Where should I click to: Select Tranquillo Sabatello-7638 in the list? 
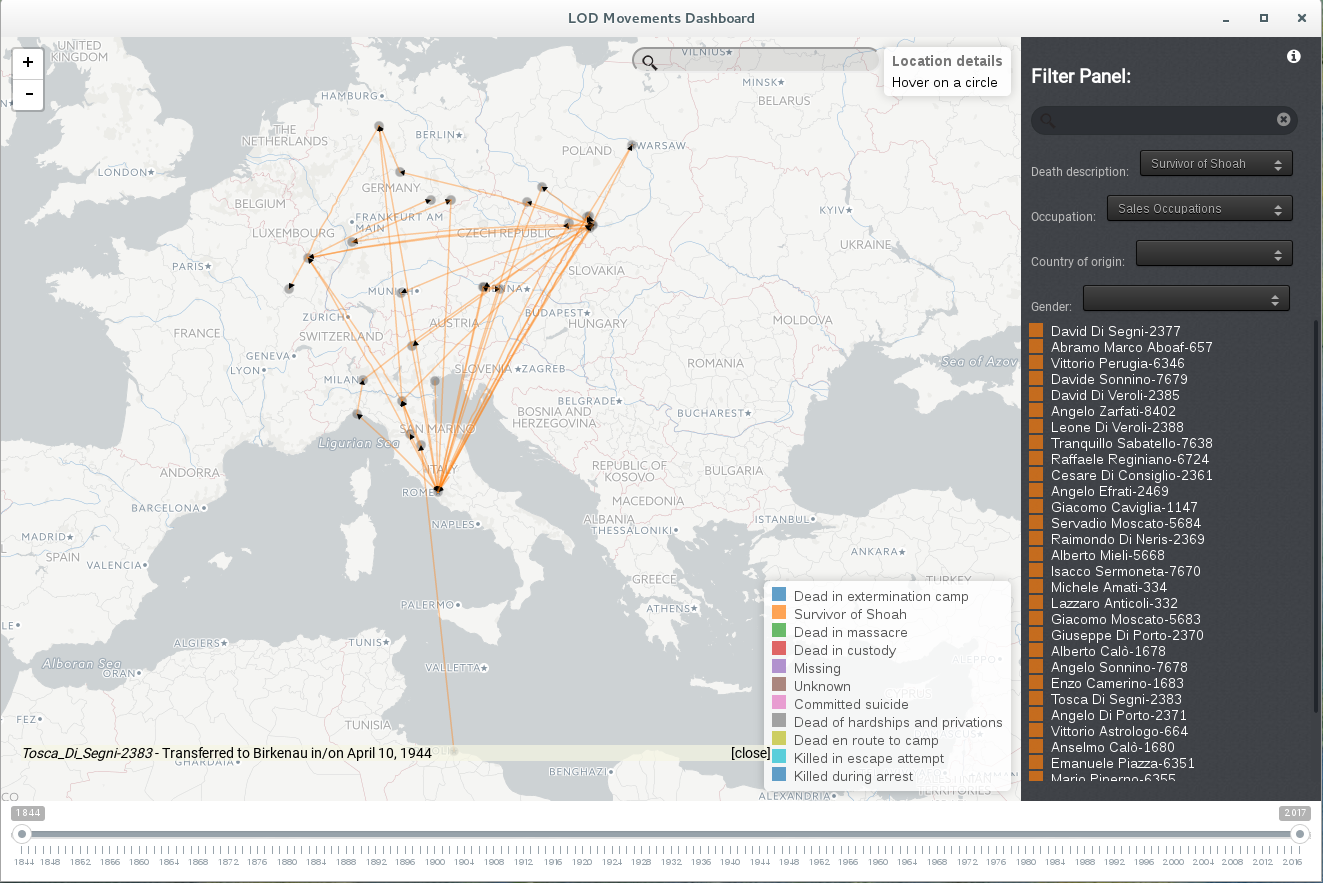click(1131, 443)
